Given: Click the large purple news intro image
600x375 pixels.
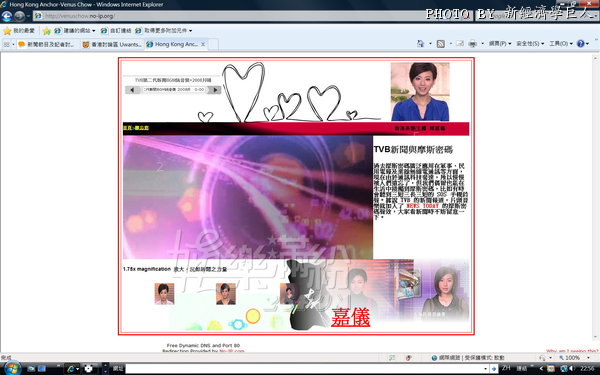Looking at the screenshot, I should point(248,197).
